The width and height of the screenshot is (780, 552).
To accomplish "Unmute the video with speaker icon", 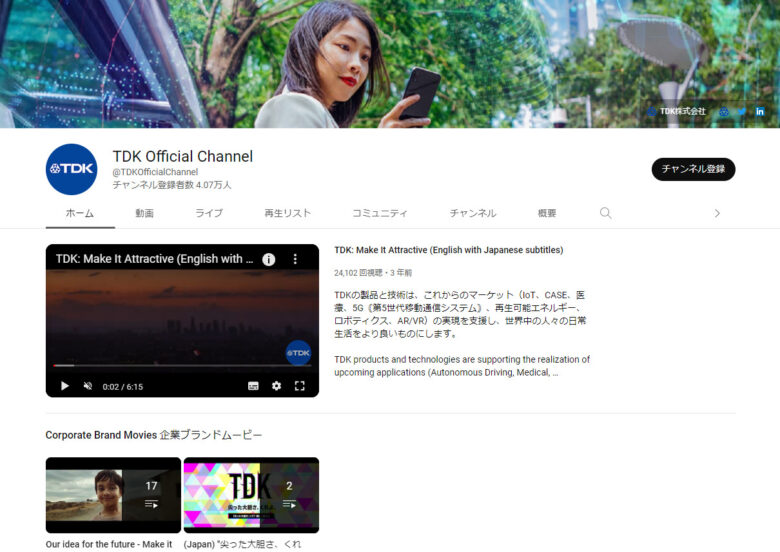I will pos(88,386).
